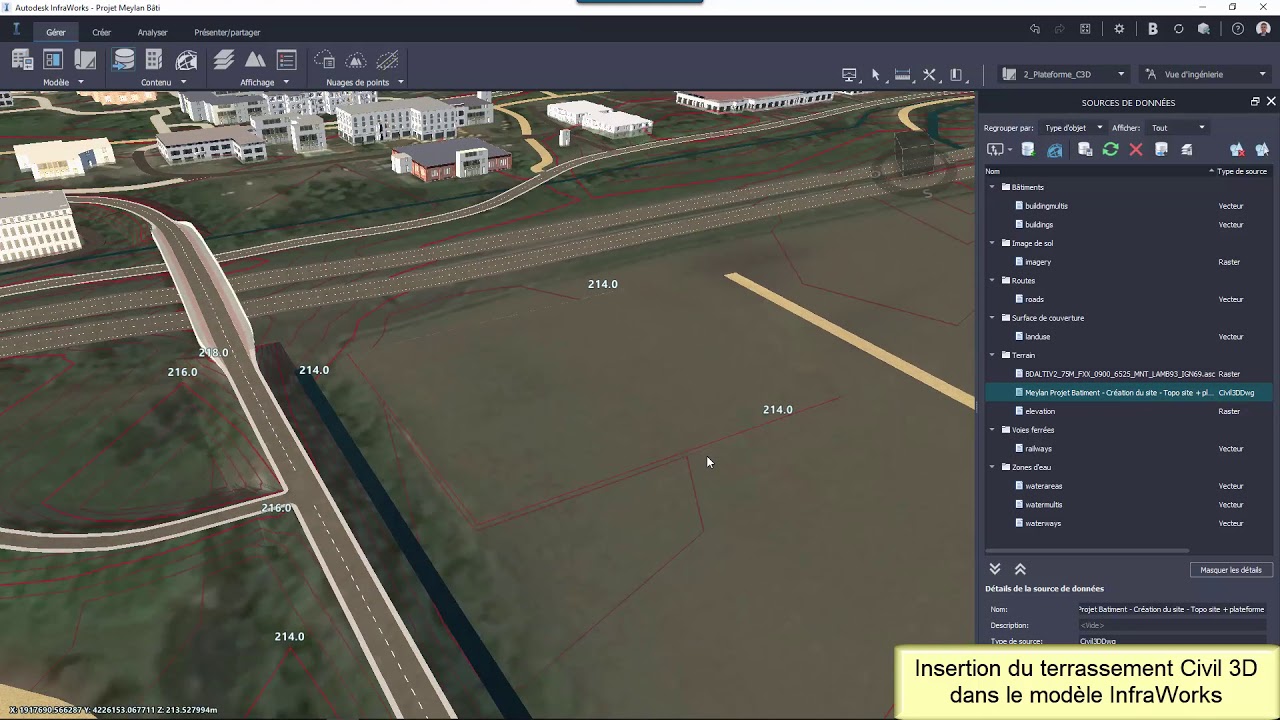Collapse the Routes tree group
Image resolution: width=1280 pixels, height=720 pixels.
point(993,280)
